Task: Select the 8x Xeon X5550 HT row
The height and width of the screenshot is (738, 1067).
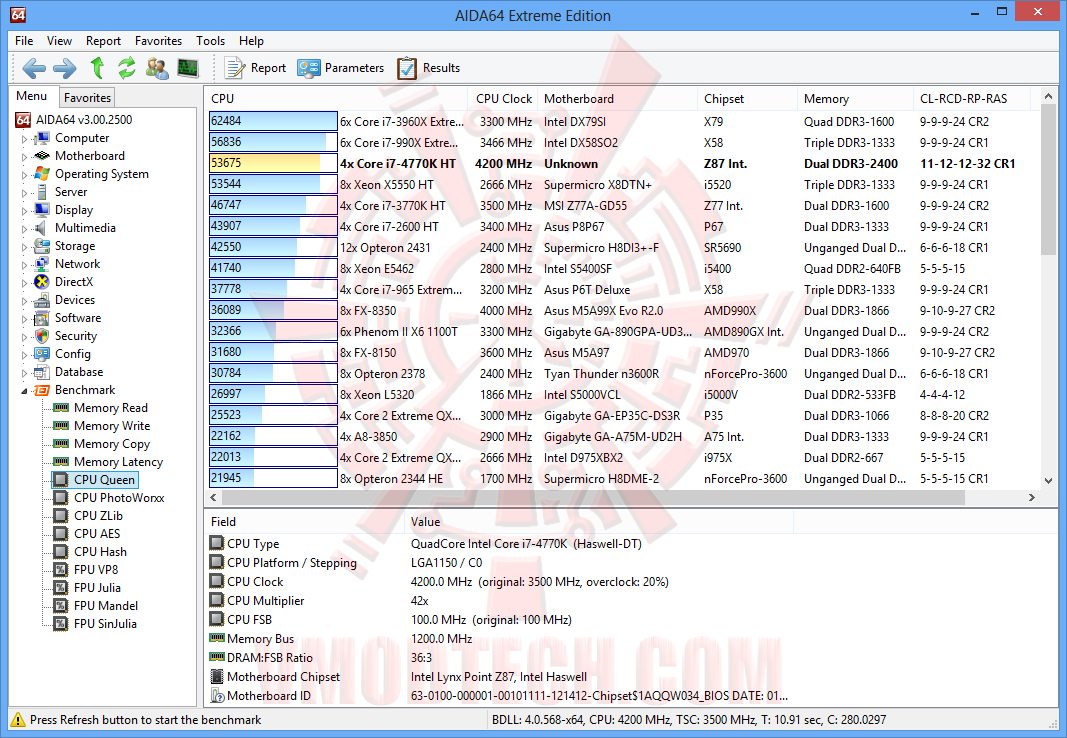Action: click(x=623, y=184)
